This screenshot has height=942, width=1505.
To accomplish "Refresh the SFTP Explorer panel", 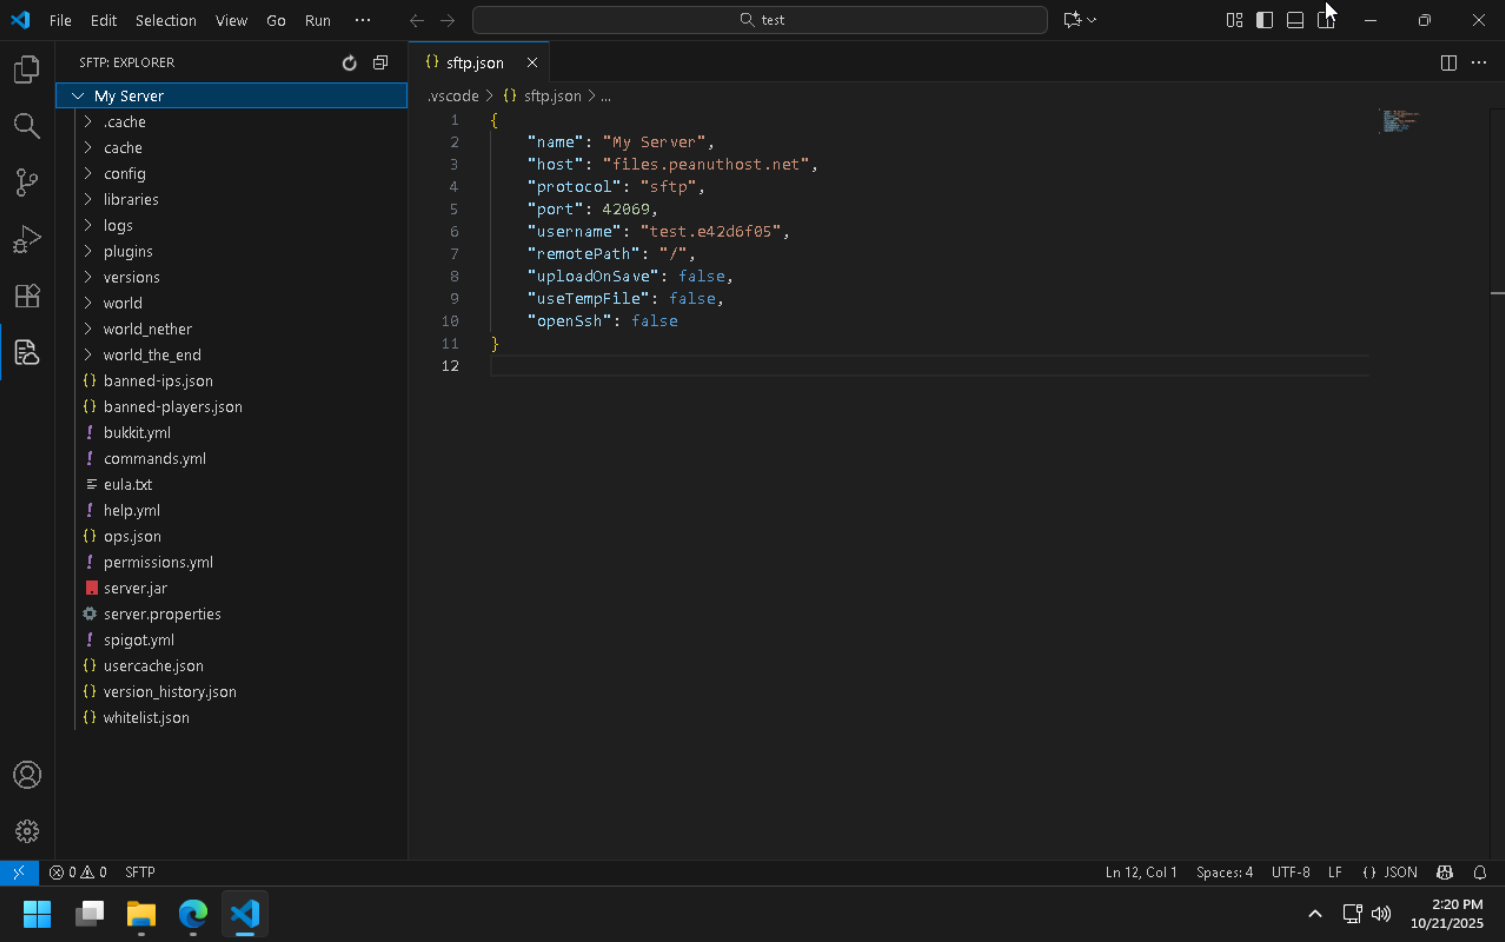I will (349, 62).
